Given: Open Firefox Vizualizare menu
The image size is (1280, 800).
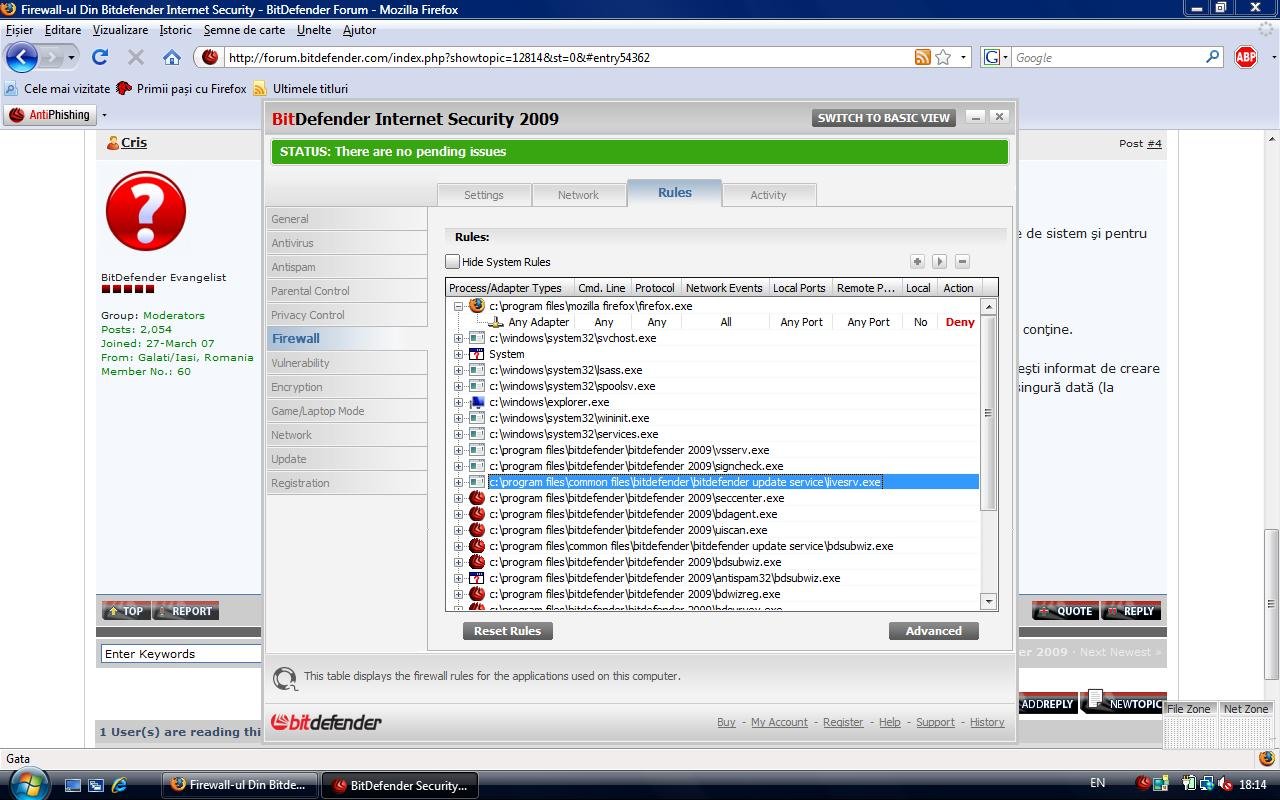Looking at the screenshot, I should click(x=120, y=30).
